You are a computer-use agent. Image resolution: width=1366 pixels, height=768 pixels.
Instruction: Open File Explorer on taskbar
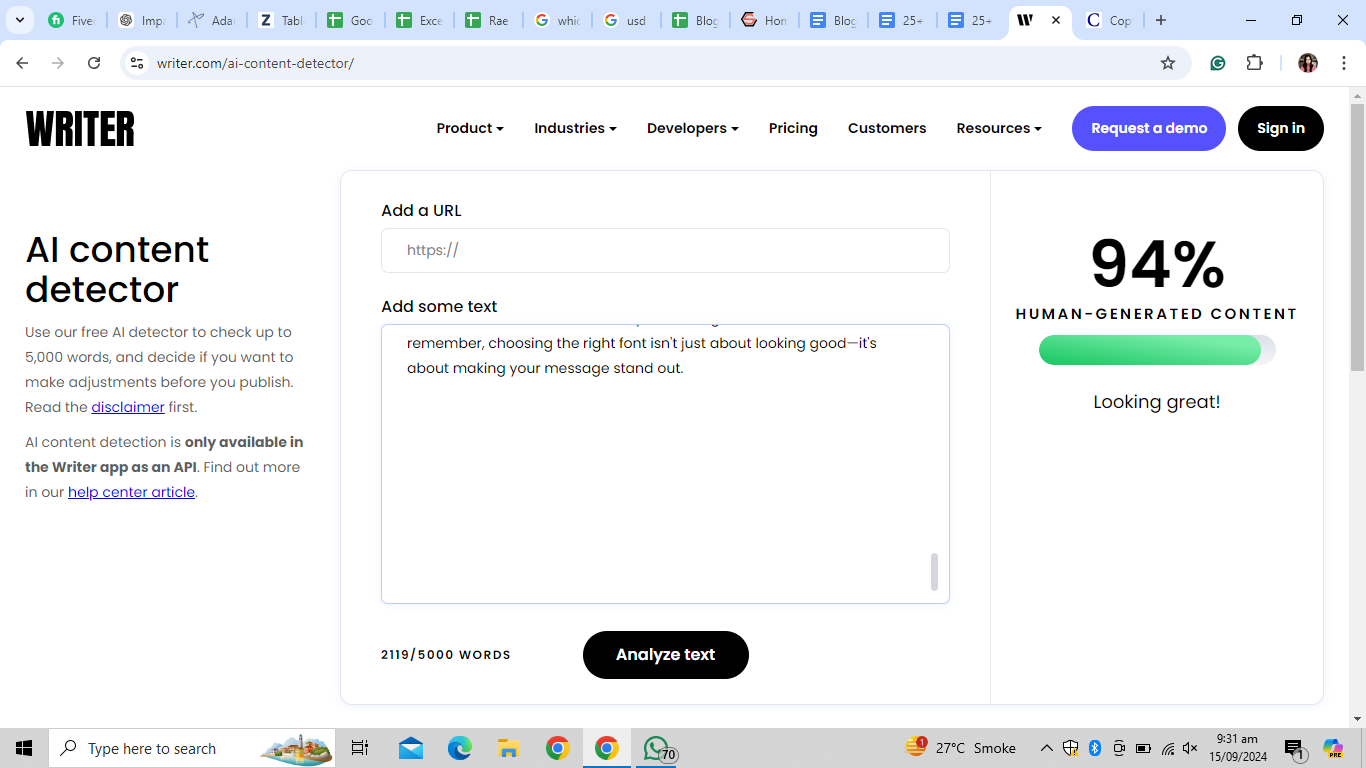tap(508, 748)
